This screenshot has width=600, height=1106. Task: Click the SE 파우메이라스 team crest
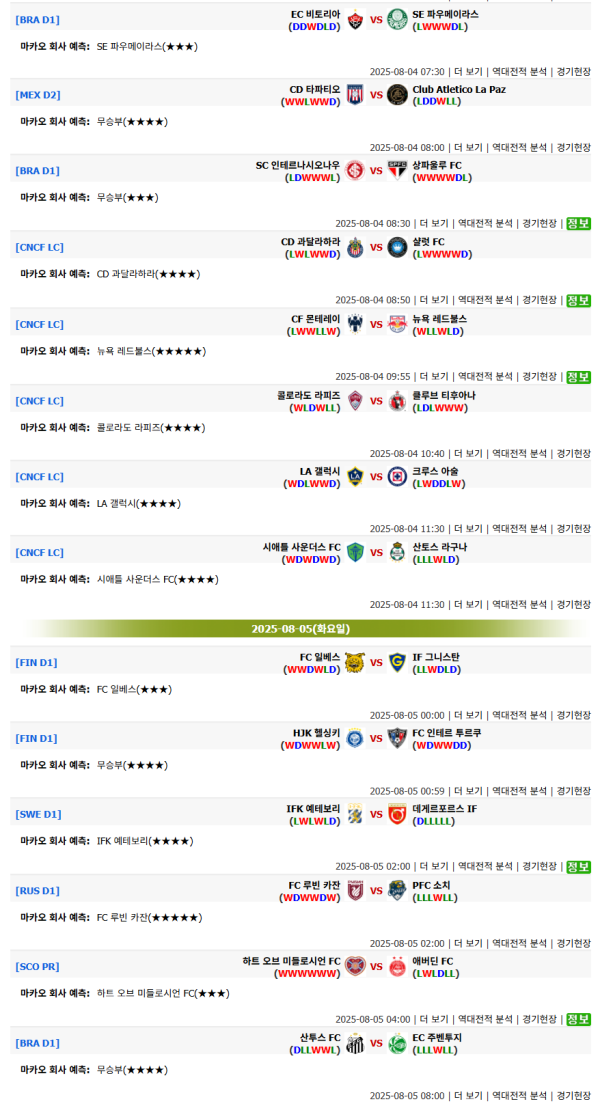coord(397,19)
